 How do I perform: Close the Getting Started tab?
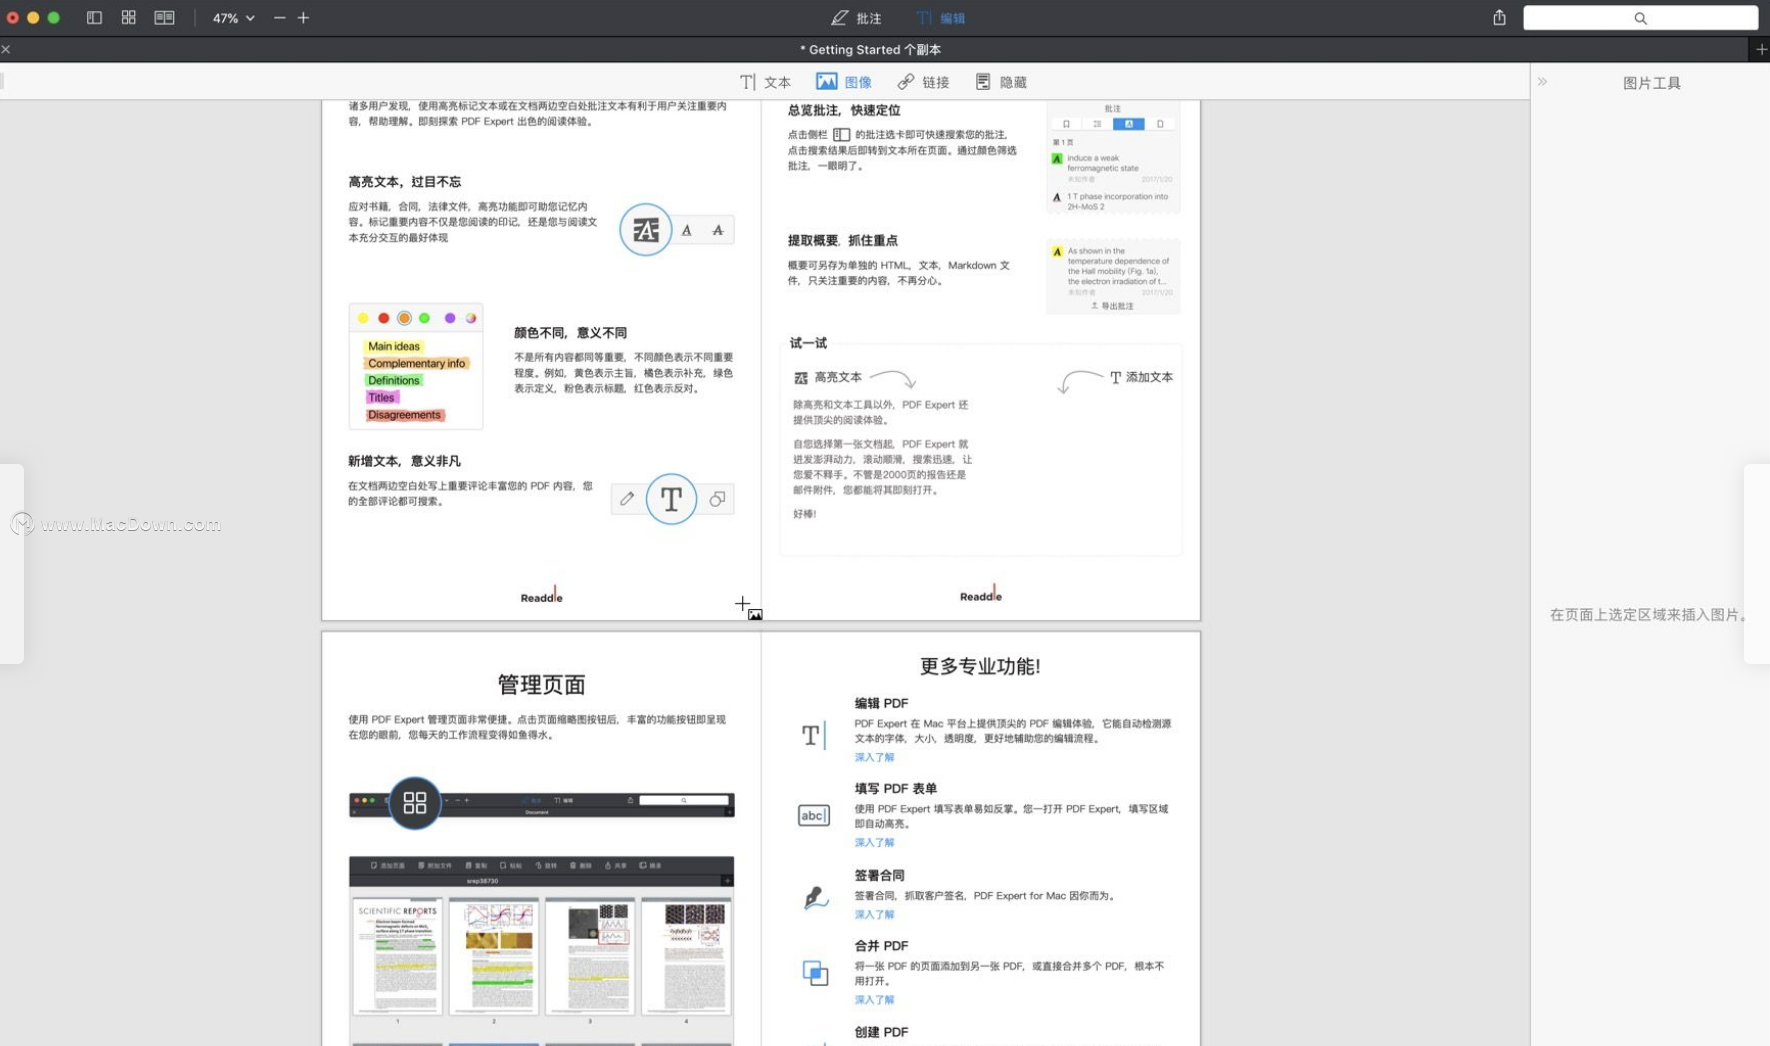click(x=6, y=49)
